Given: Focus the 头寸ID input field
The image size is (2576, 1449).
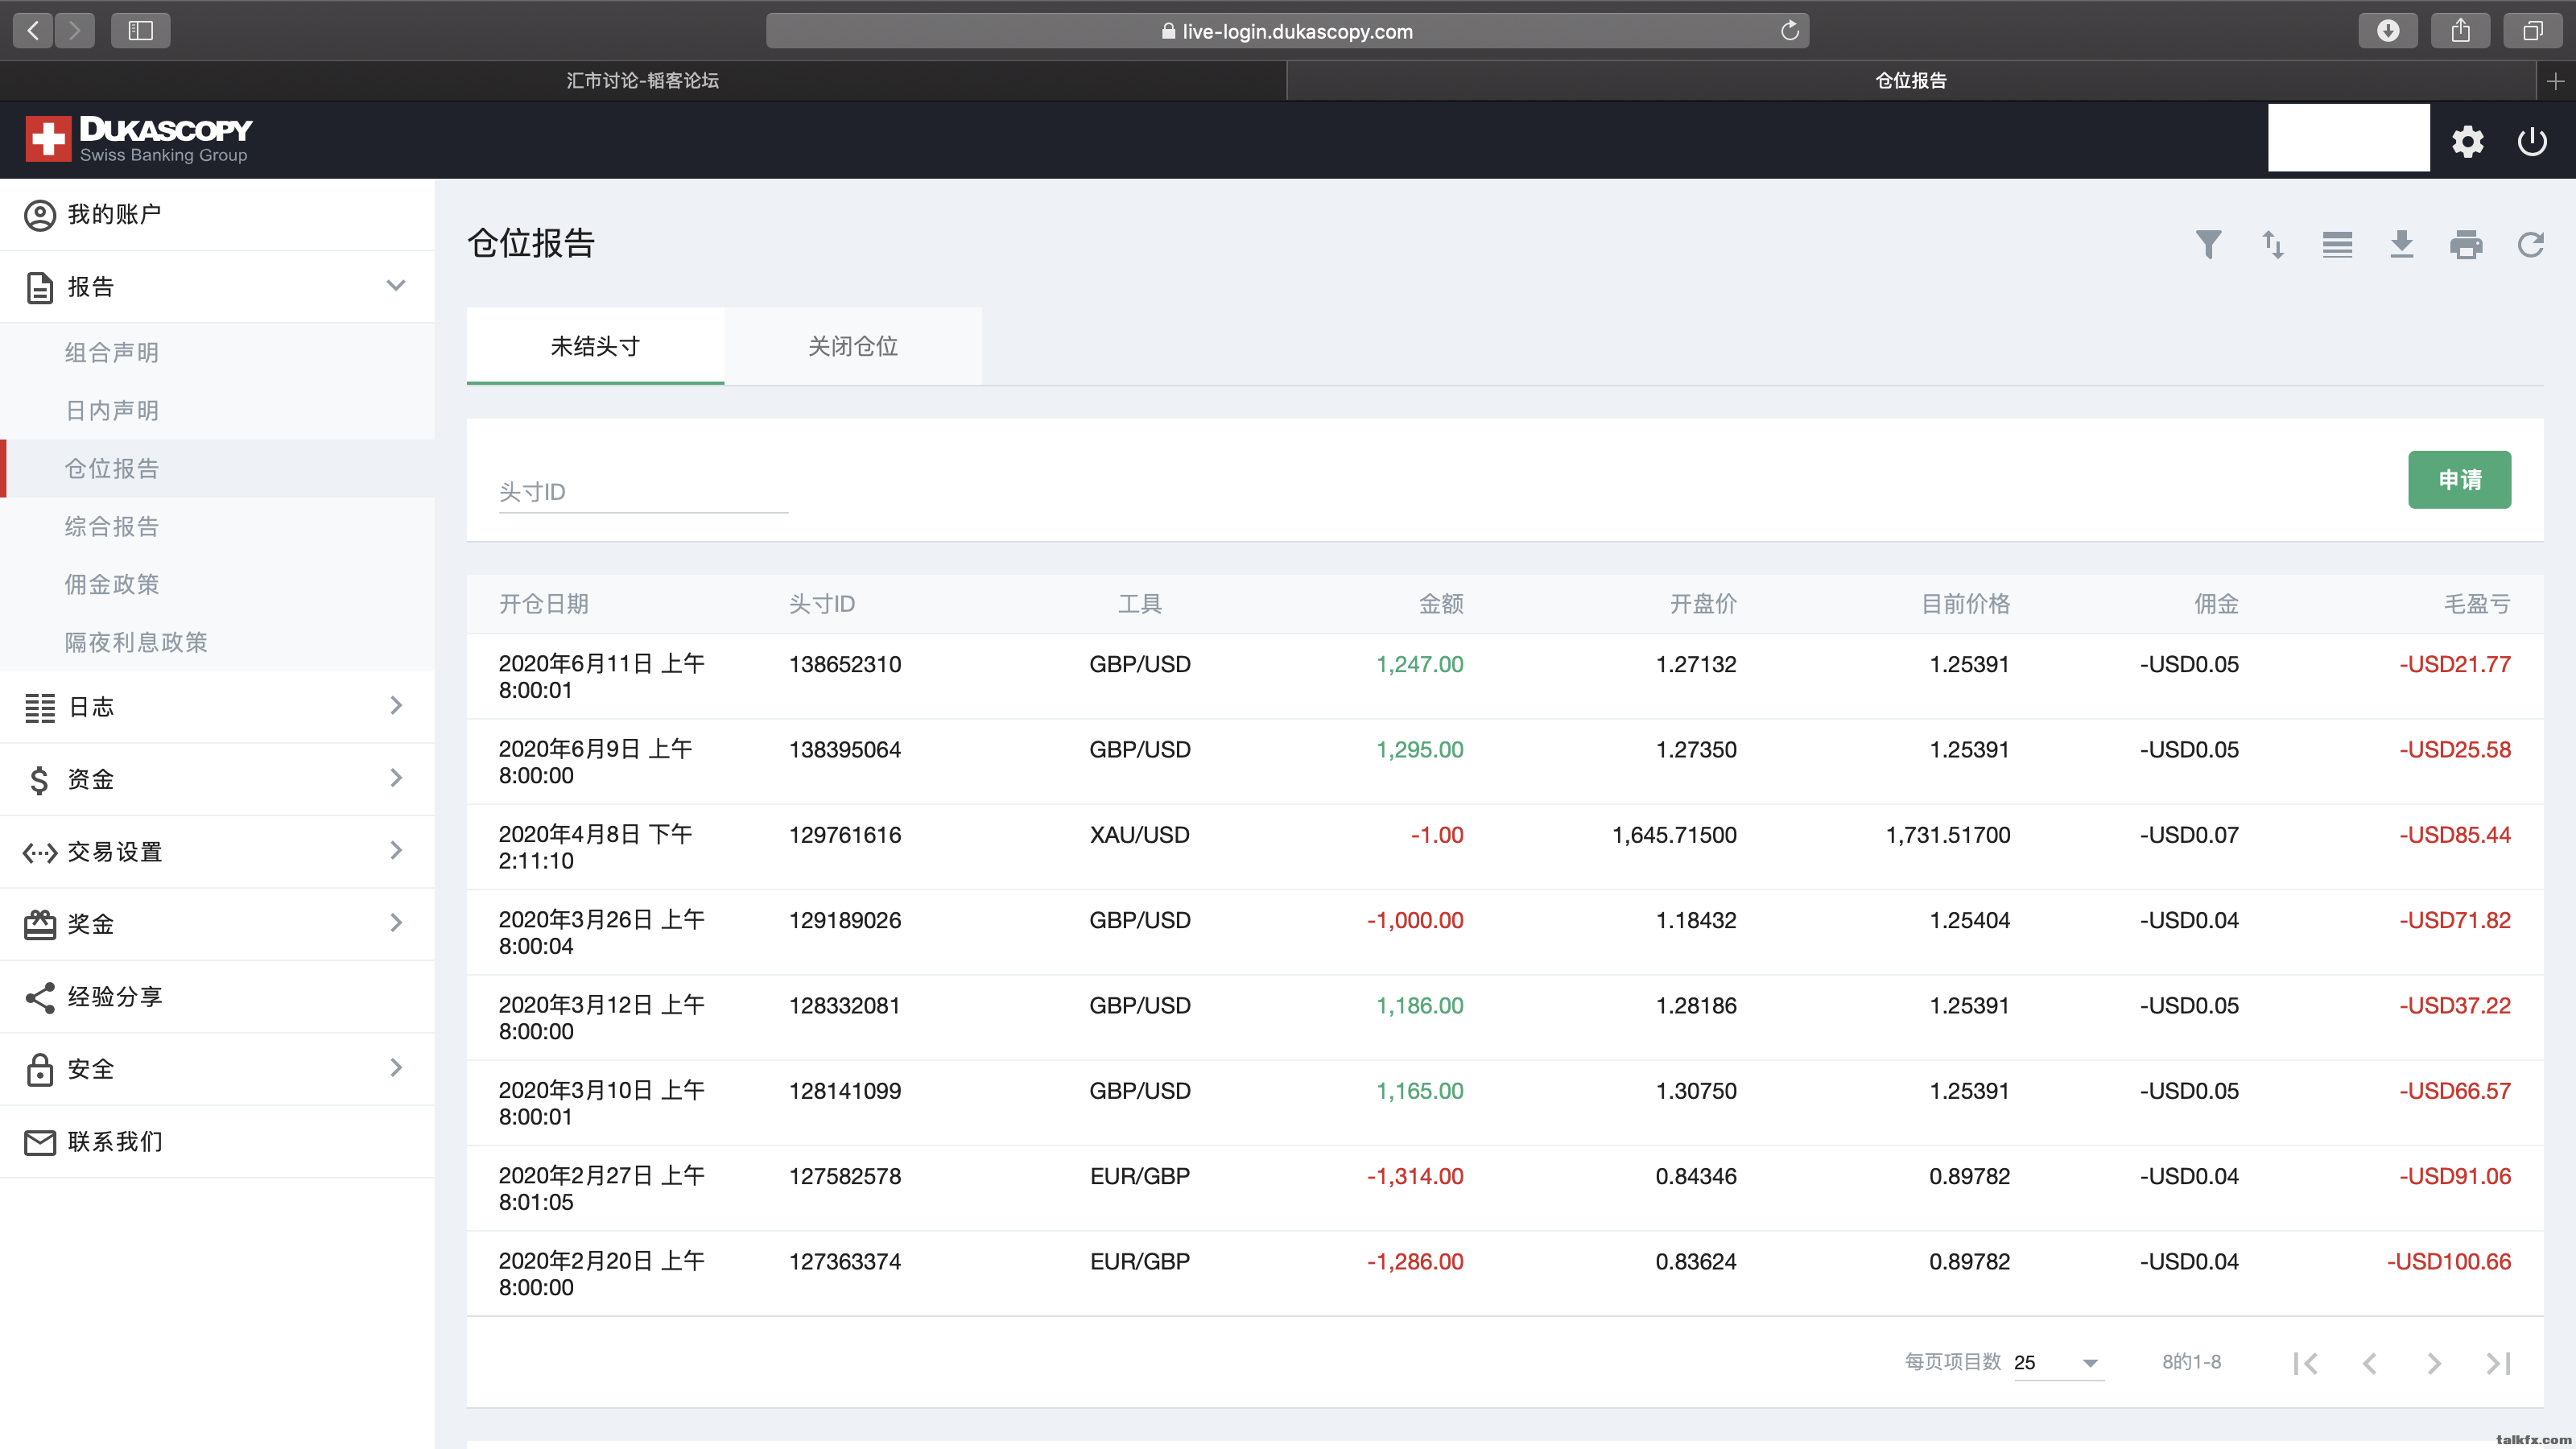Looking at the screenshot, I should point(643,492).
